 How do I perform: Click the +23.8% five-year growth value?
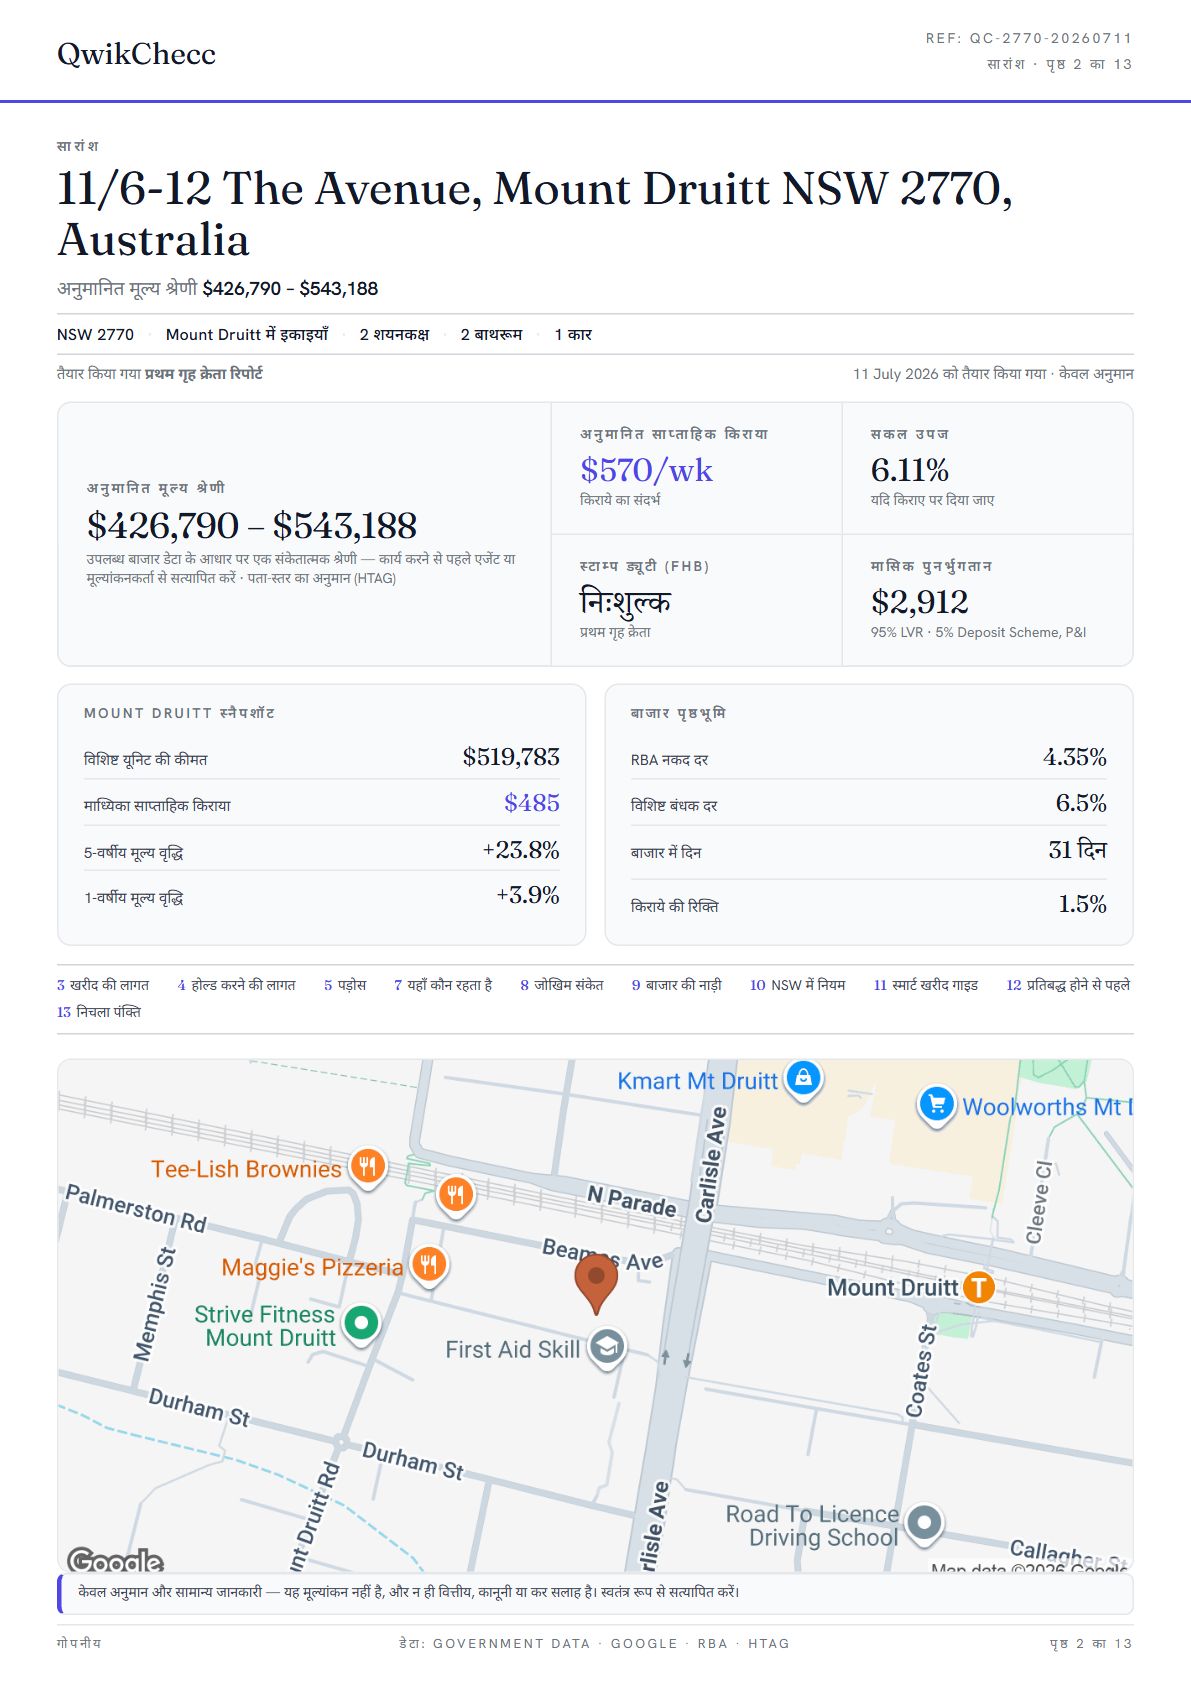point(521,850)
